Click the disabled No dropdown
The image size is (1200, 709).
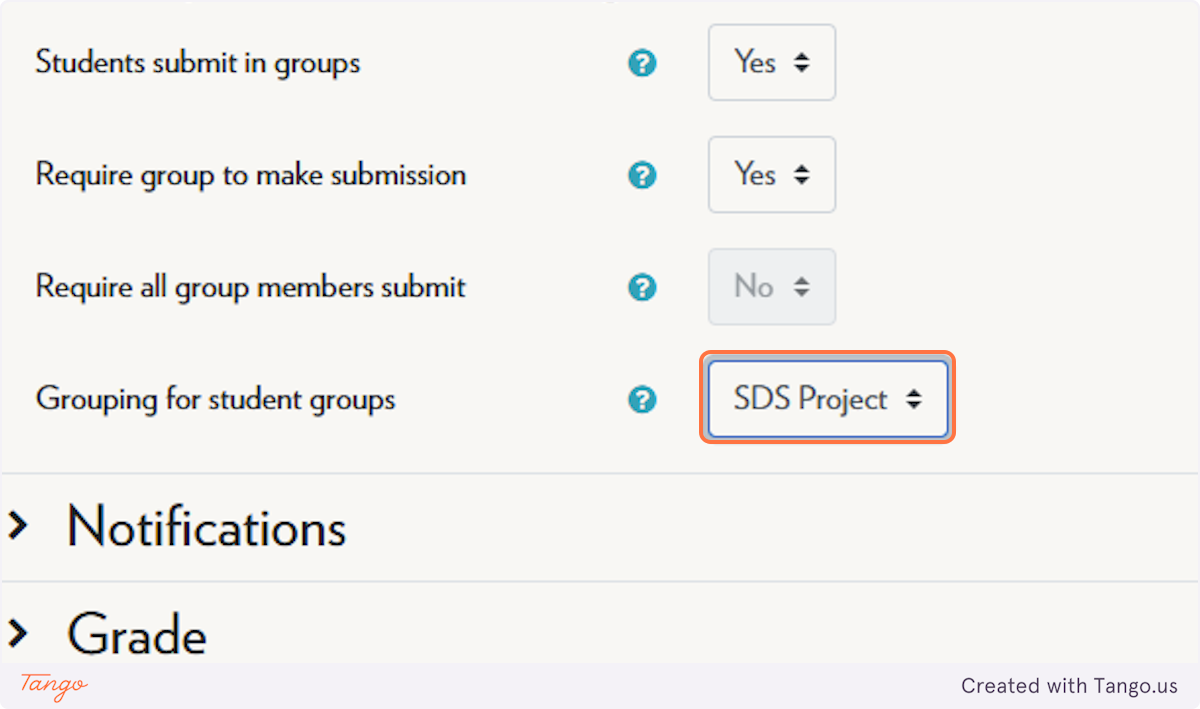(x=772, y=287)
